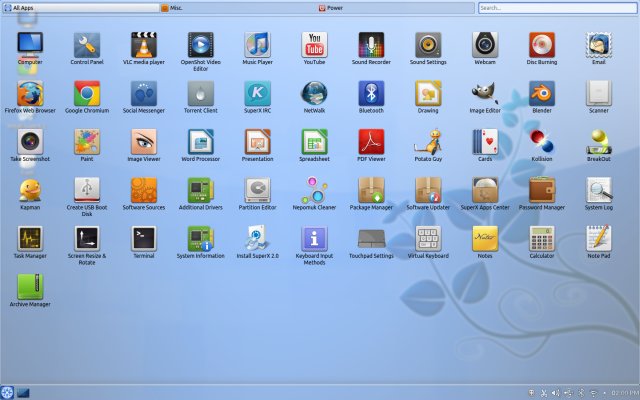Screen dimensions: 640x400
Task: Launch SuperX IRC
Action: [x=257, y=93]
